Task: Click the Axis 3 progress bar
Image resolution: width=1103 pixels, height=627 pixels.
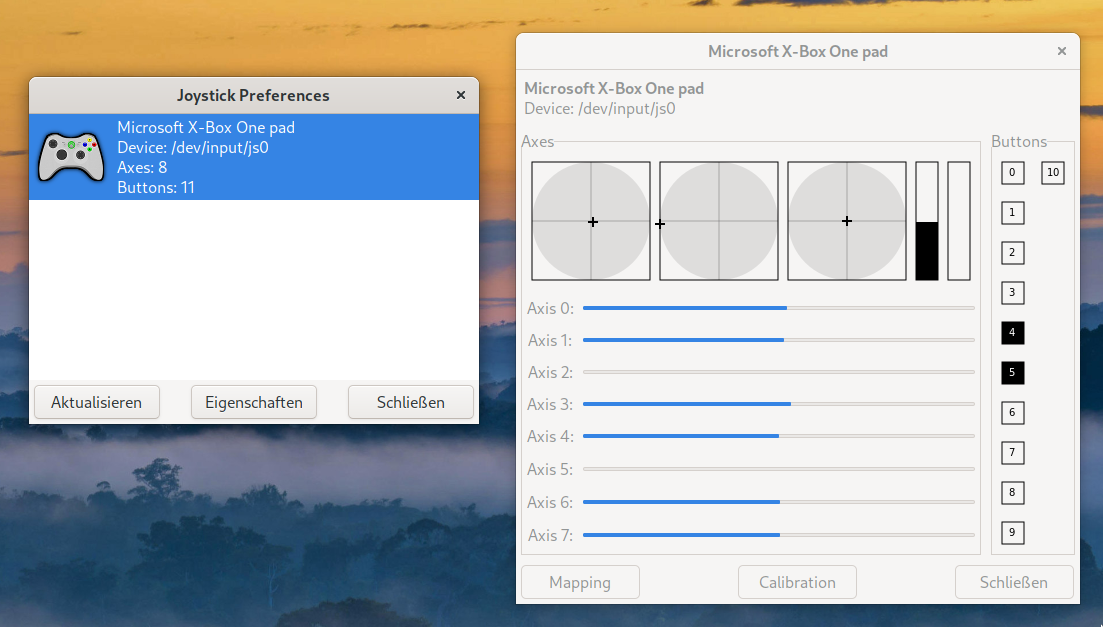Action: (778, 404)
